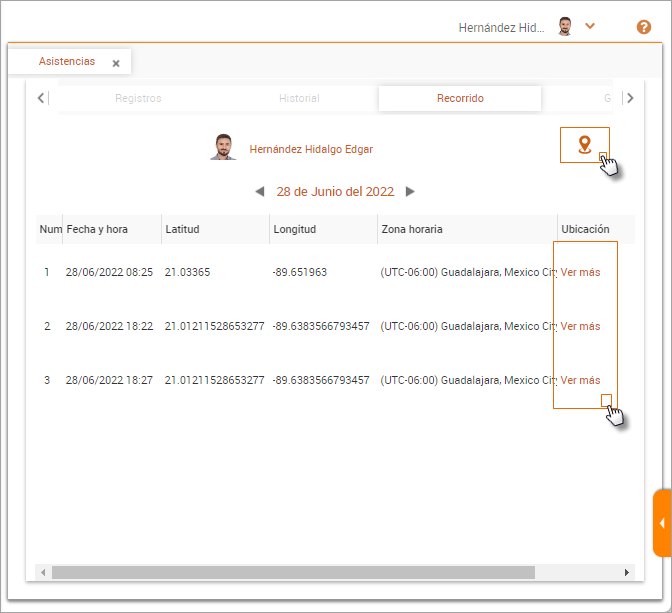Open user menu dropdown chevron
The image size is (672, 613).
[590, 26]
